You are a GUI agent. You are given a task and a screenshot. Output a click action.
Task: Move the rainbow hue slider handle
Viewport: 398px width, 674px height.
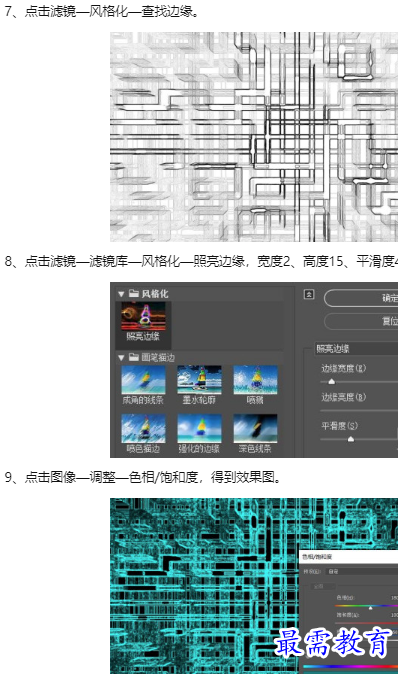(370, 607)
